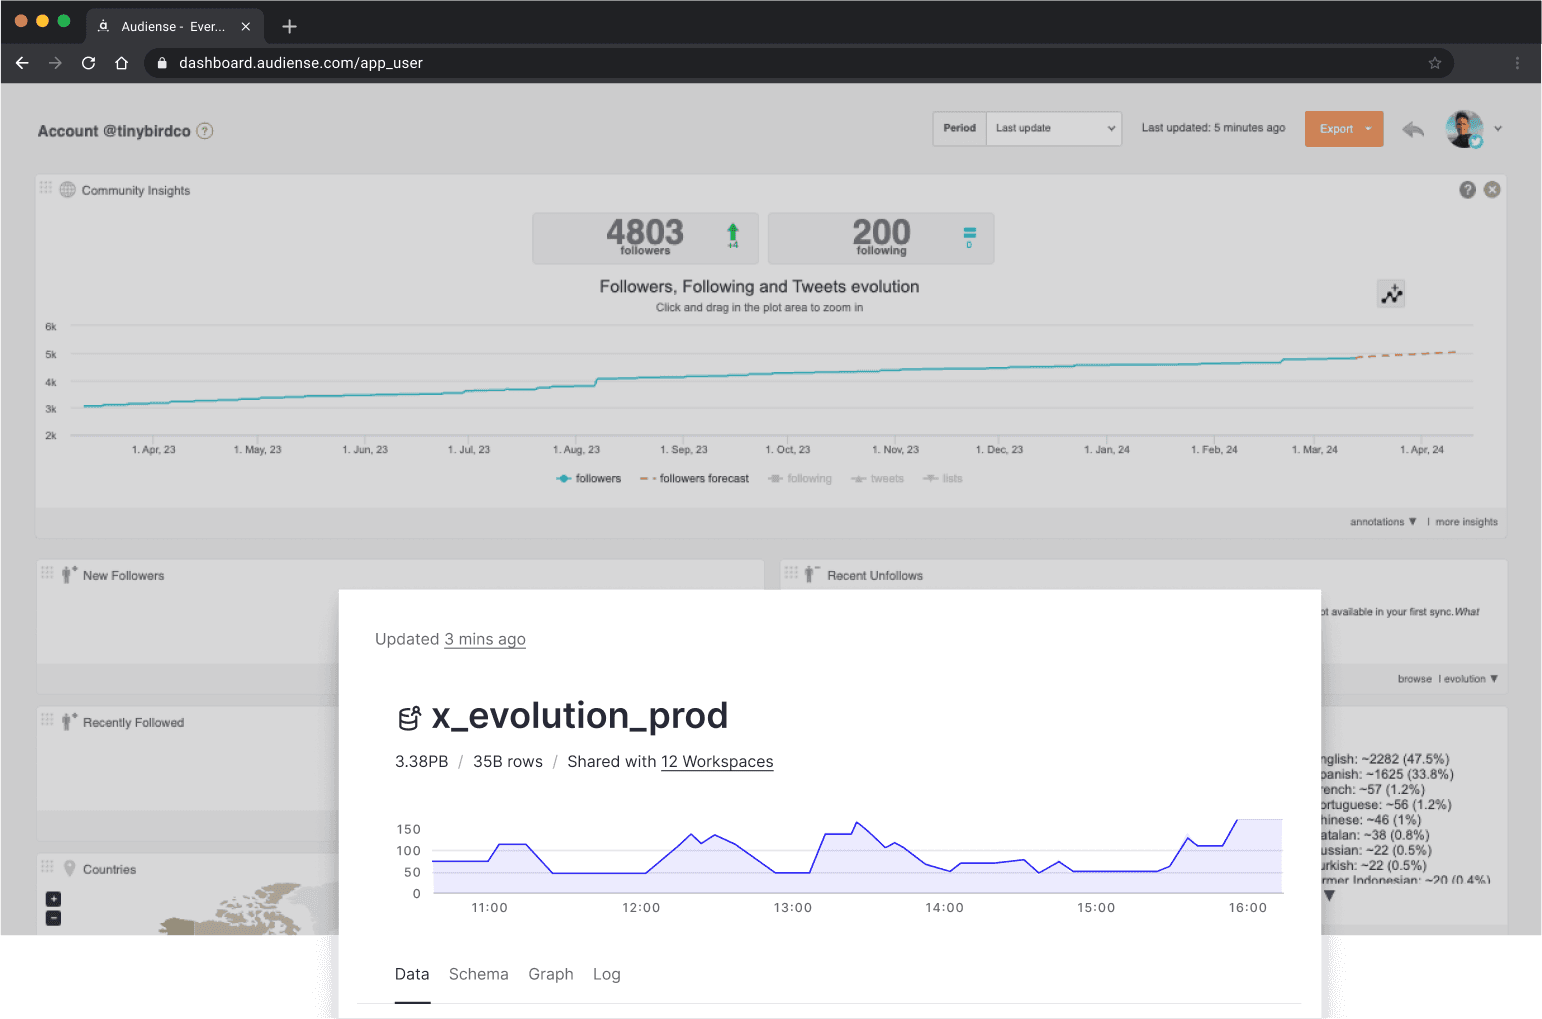Click the Community Insights help question mark
Screen dimensions: 1542x1019
coord(1467,189)
